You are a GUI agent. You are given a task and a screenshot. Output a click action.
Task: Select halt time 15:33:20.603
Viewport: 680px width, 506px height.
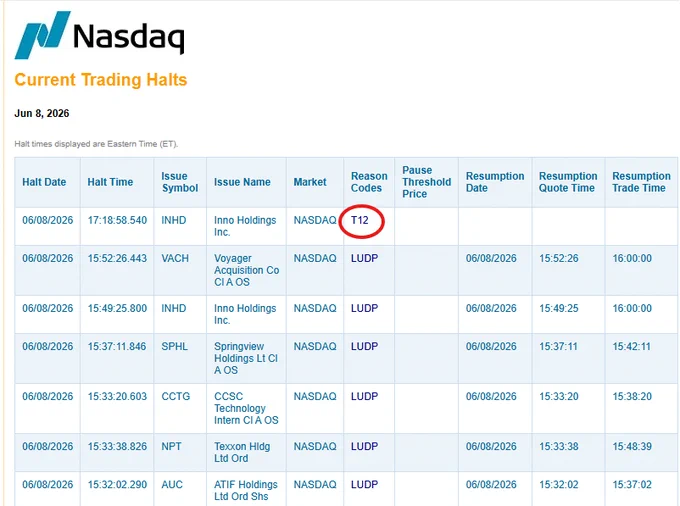coord(117,396)
